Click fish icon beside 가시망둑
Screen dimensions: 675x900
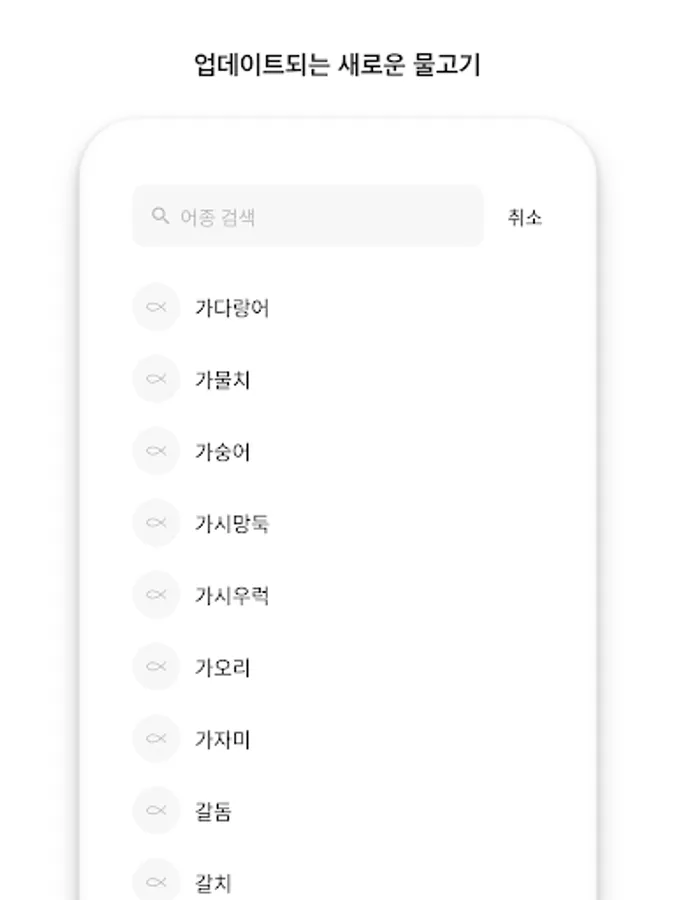156,522
